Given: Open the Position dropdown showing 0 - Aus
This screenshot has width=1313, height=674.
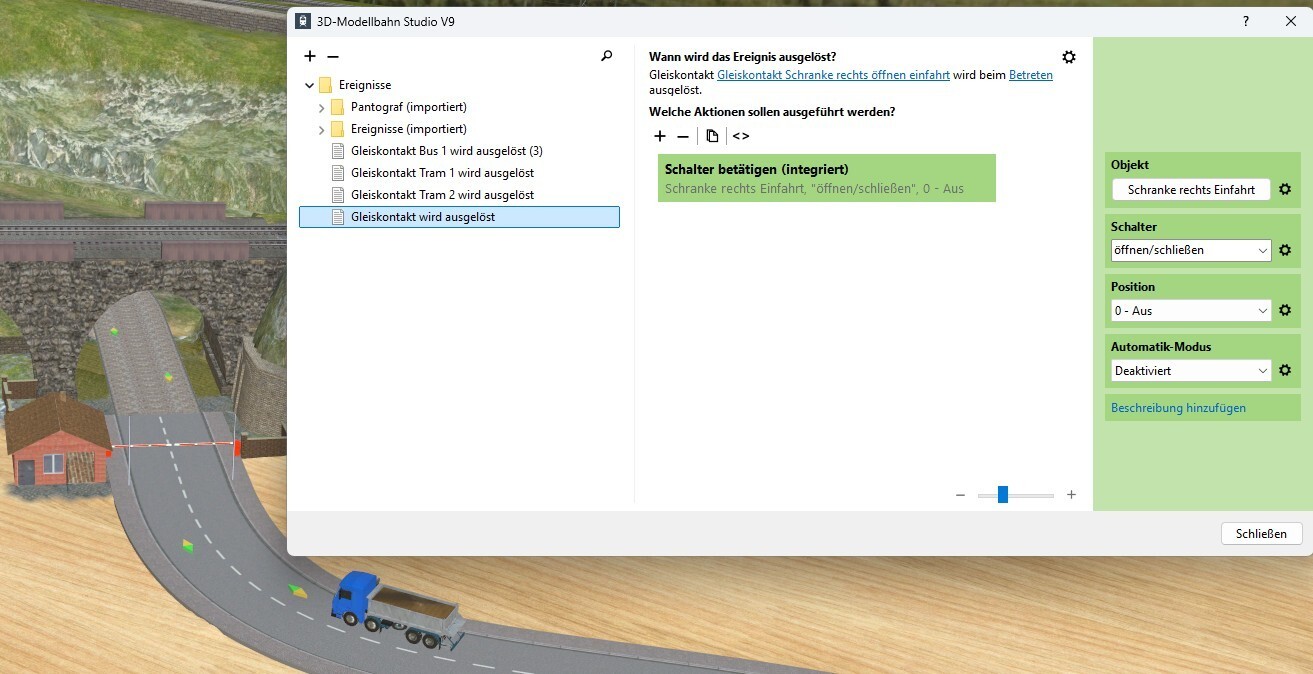Looking at the screenshot, I should 1191,310.
